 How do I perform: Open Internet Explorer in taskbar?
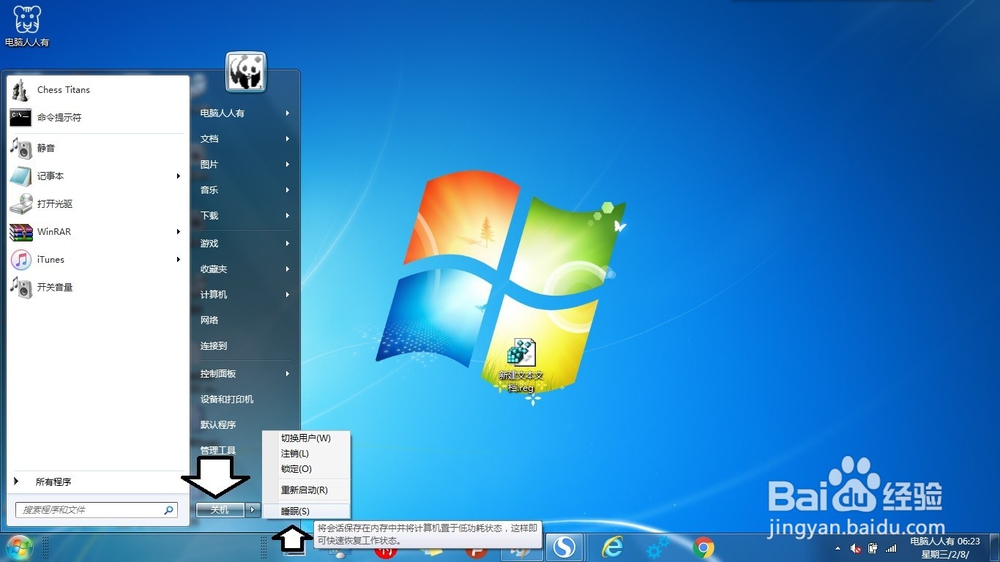tap(612, 547)
